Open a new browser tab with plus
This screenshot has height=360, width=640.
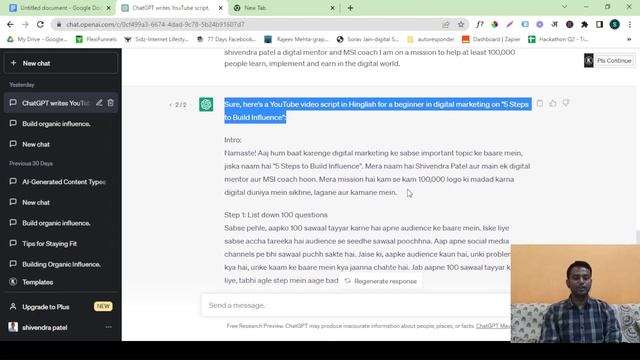tap(350, 8)
